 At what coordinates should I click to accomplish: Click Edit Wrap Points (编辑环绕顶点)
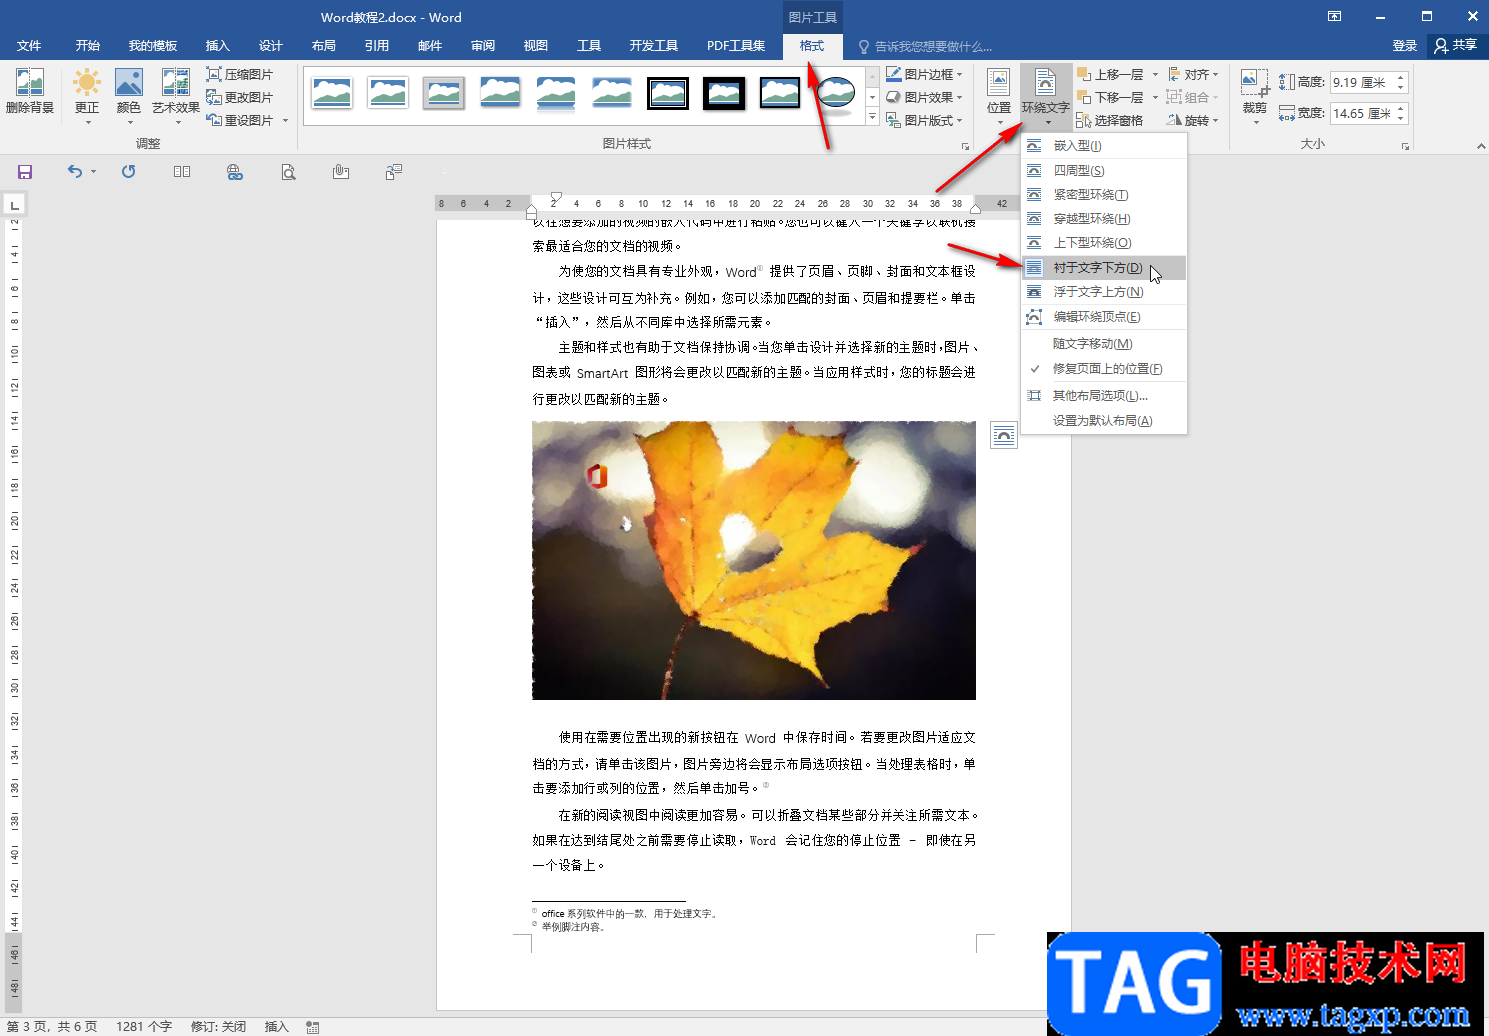(1104, 317)
